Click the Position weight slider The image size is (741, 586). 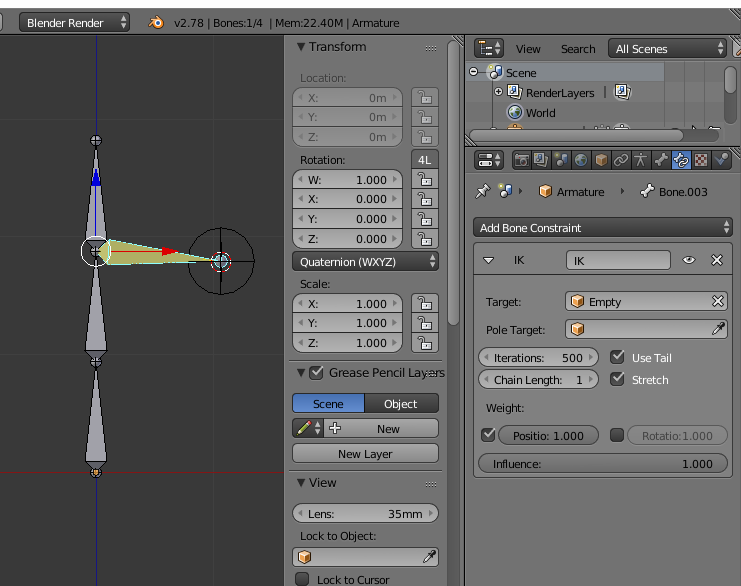[x=548, y=435]
